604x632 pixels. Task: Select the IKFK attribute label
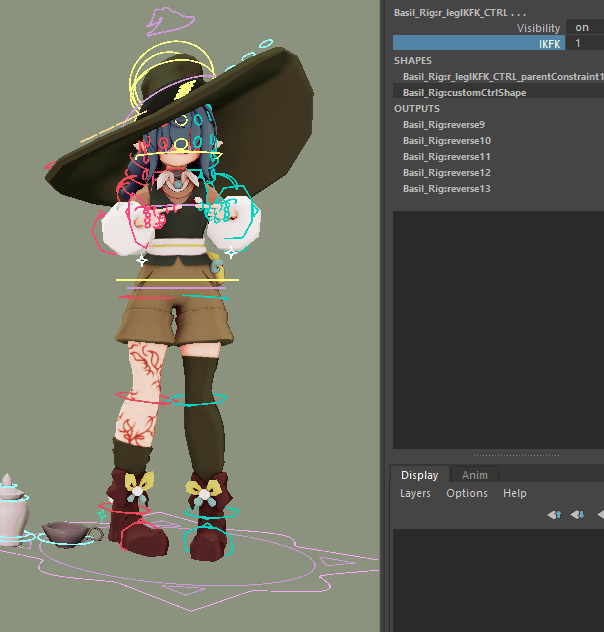(550, 44)
